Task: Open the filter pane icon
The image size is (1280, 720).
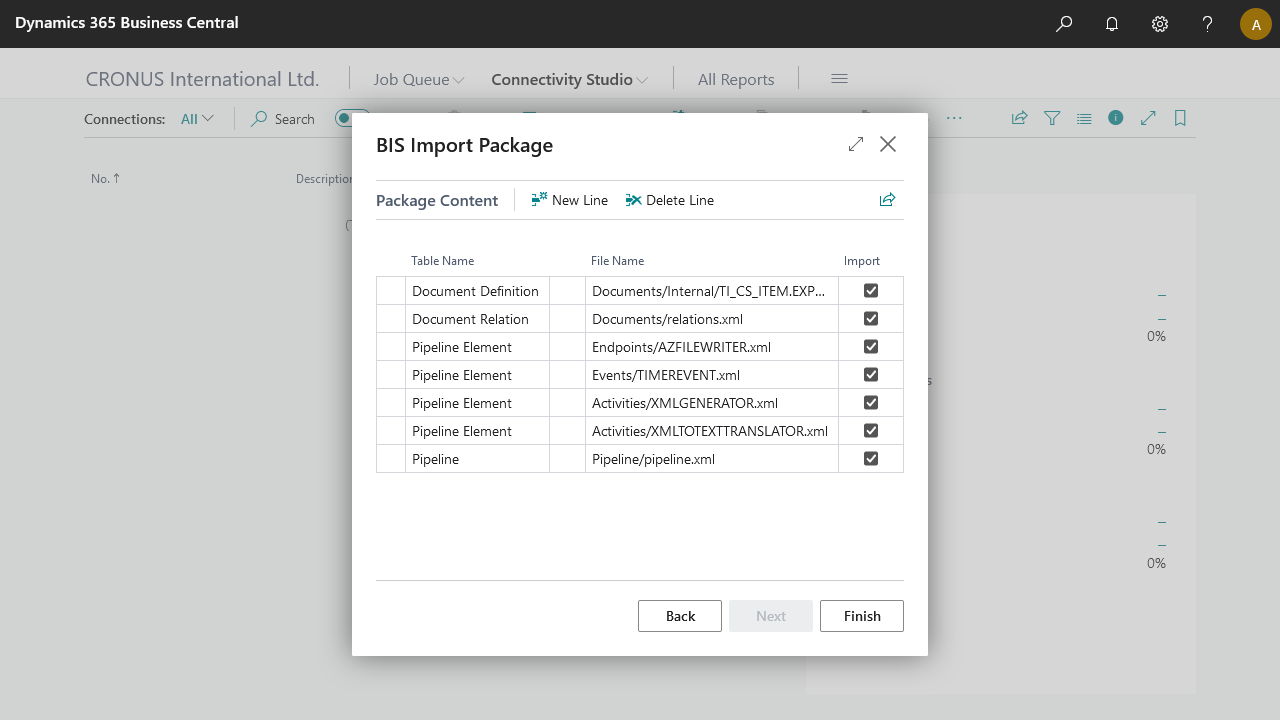Action: 1052,118
